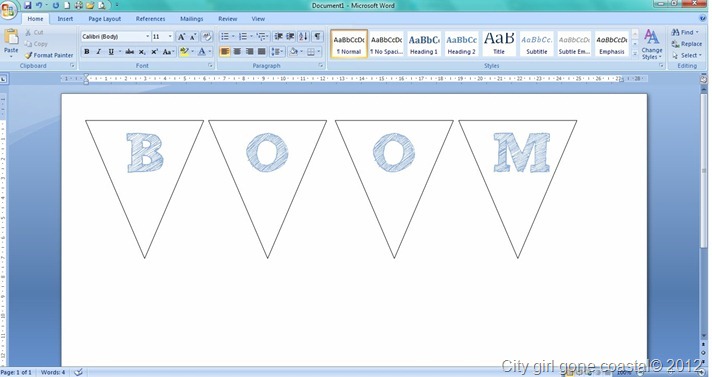Viewport: 712px width, 377px height.
Task: Open the Calibri (Body) font name dropdown
Action: 148,37
